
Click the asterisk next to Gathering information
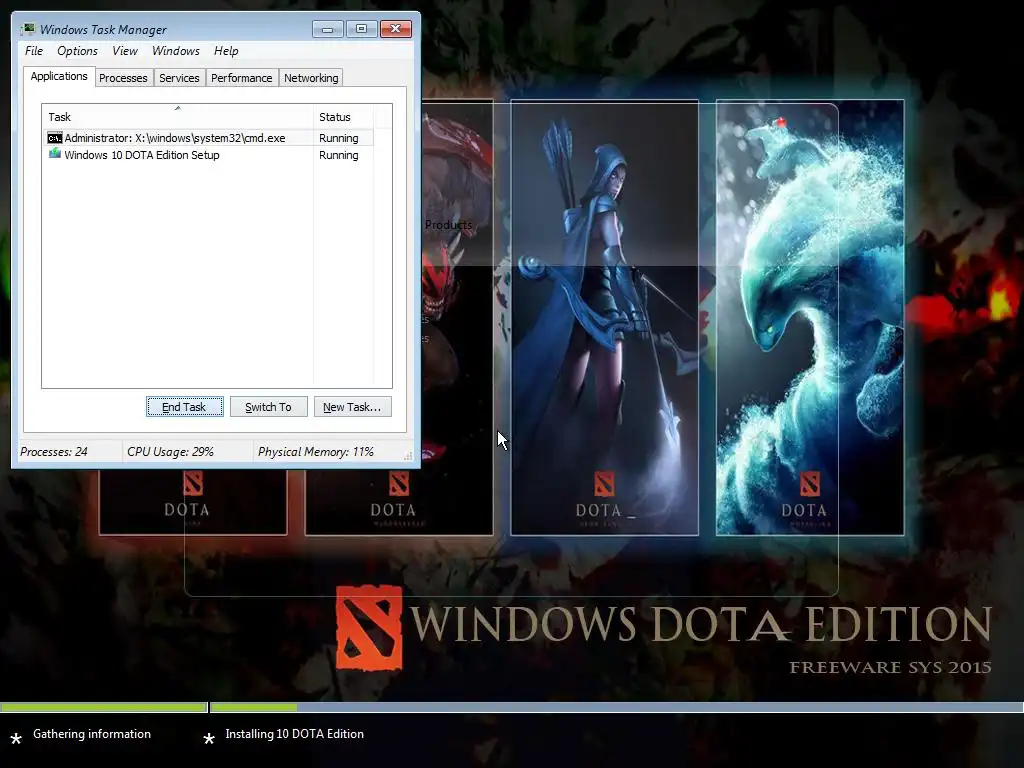click(x=16, y=739)
